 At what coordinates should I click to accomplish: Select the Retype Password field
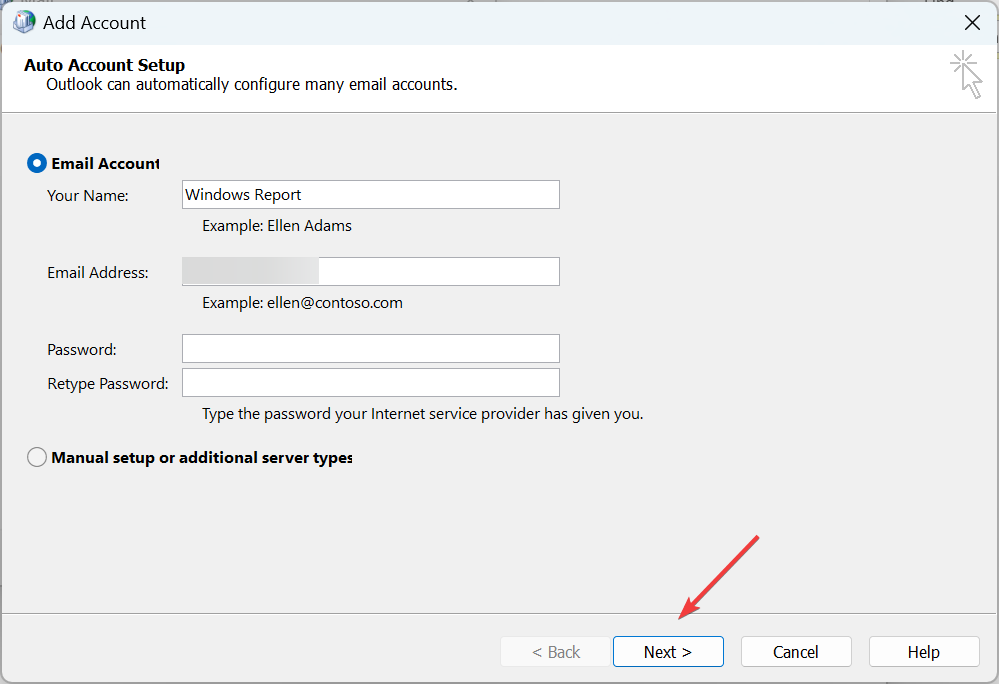click(371, 382)
